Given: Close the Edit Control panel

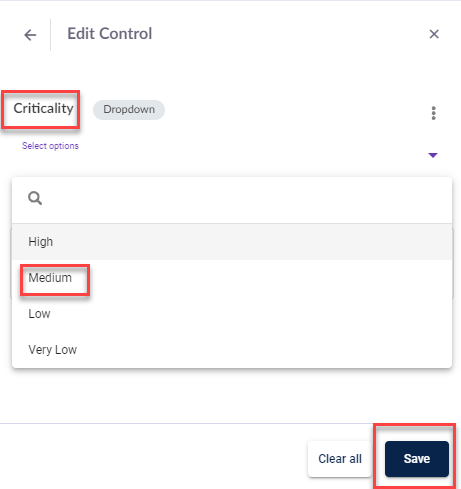Looking at the screenshot, I should (x=434, y=34).
